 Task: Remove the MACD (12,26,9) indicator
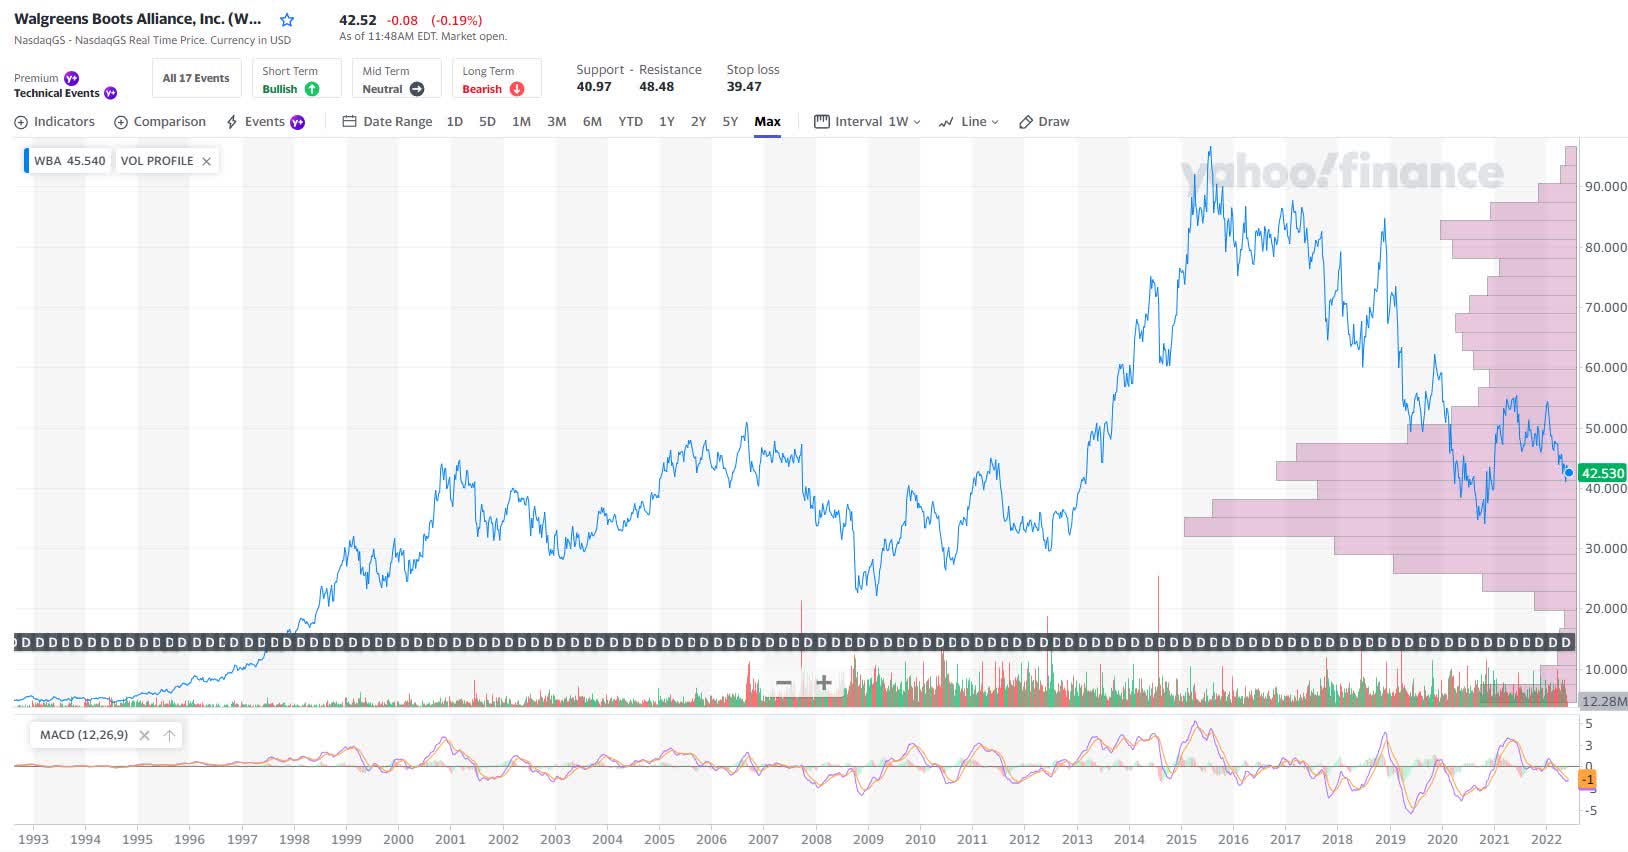click(x=144, y=735)
